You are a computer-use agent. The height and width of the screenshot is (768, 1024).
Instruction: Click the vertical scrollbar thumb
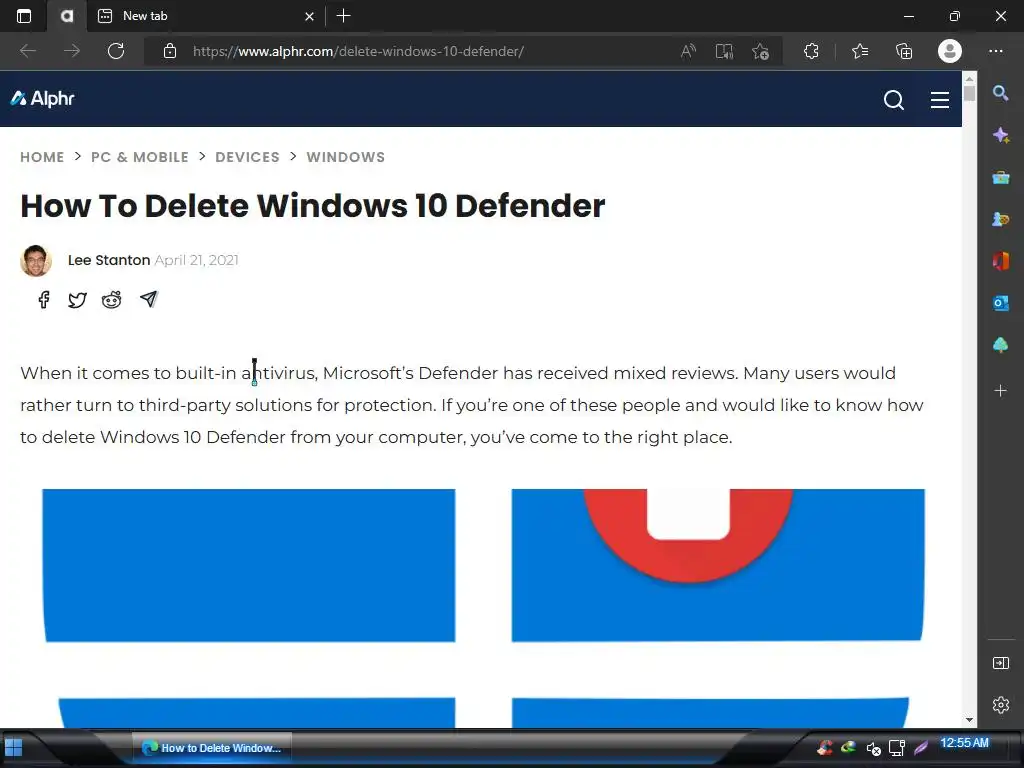pos(969,93)
